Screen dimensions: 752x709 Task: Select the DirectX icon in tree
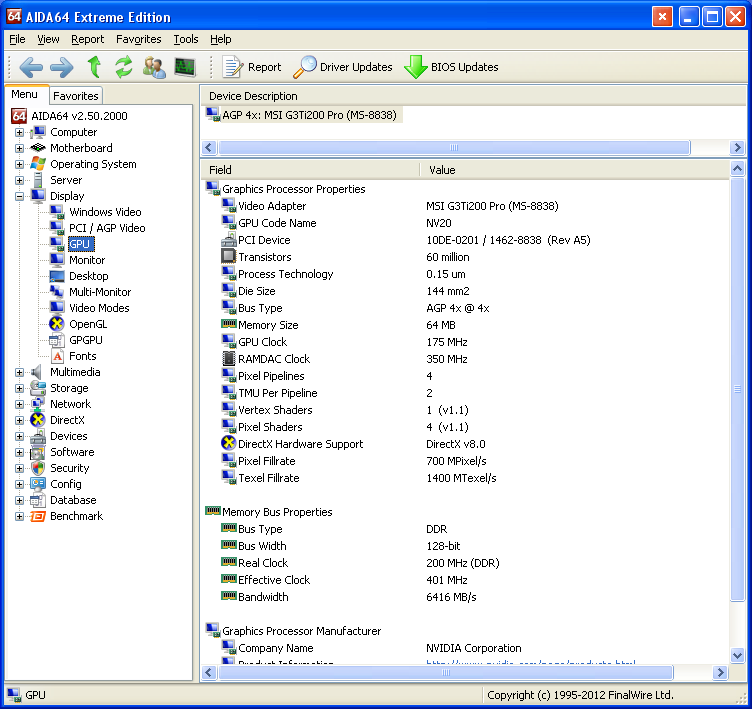click(37, 420)
